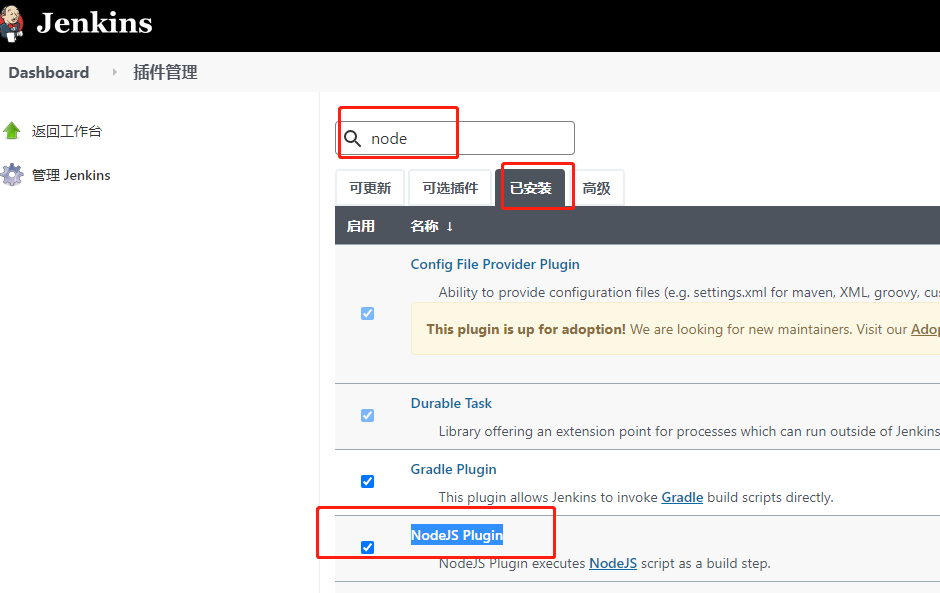Click the 启用 column header
940x593 pixels.
(x=361, y=226)
